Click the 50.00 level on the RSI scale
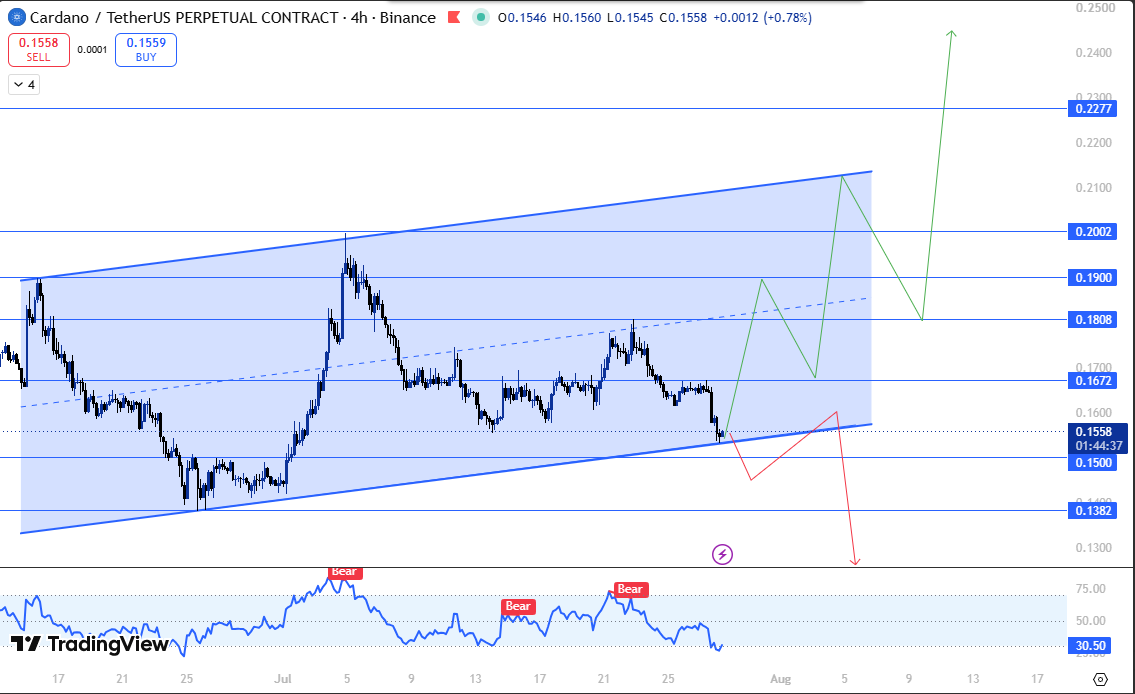Screen dimensions: 1135x694 (x=1091, y=621)
